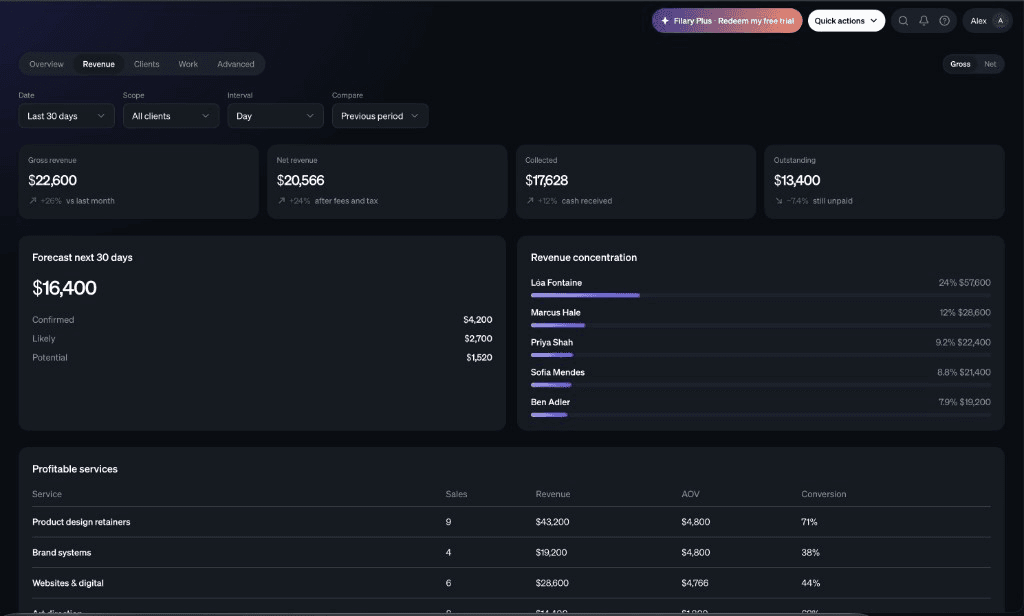The height and width of the screenshot is (616, 1024).
Task: Open notifications bell icon
Action: coord(923,21)
